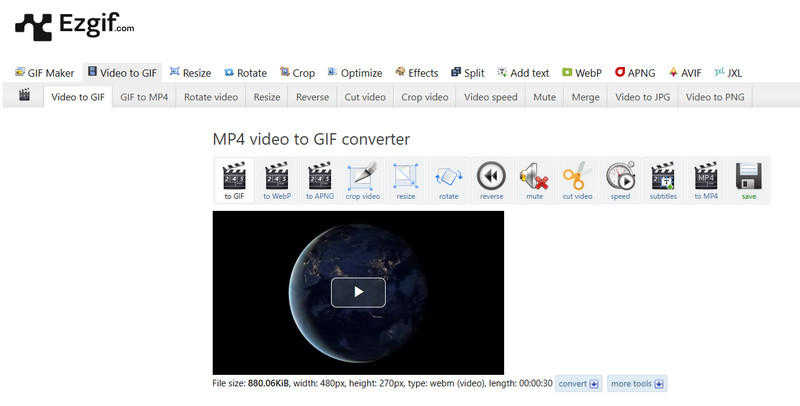Open the Effects top menu item
This screenshot has width=800, height=406.
coord(417,73)
